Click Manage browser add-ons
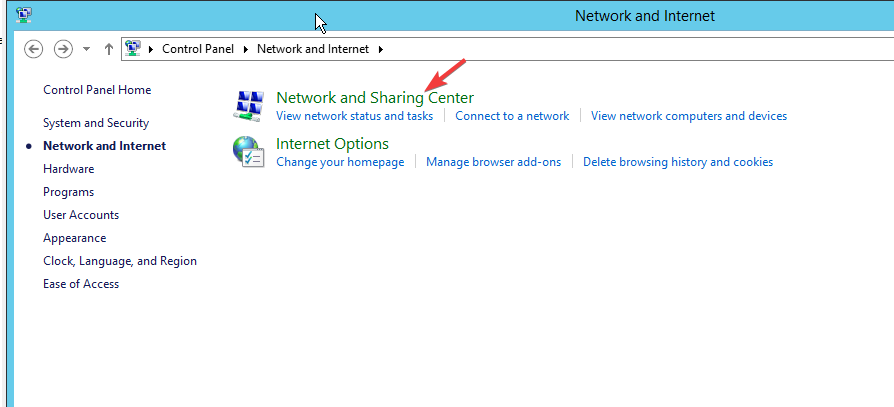This screenshot has height=407, width=894. point(494,162)
